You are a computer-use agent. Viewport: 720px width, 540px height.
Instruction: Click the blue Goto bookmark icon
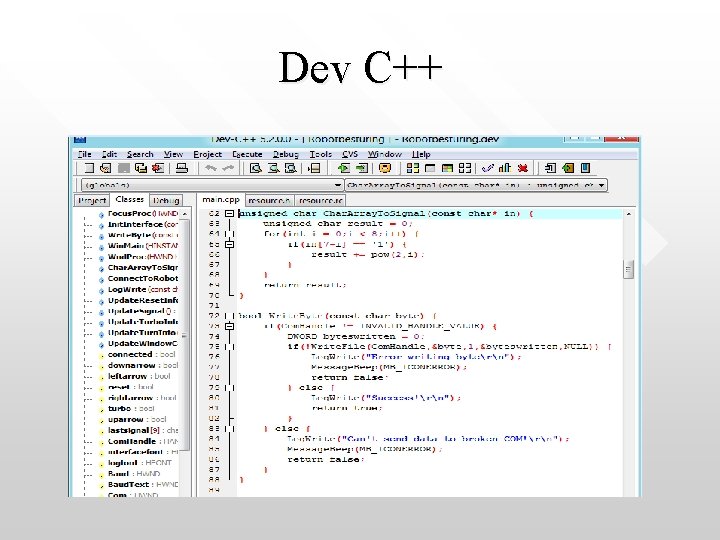585,168
